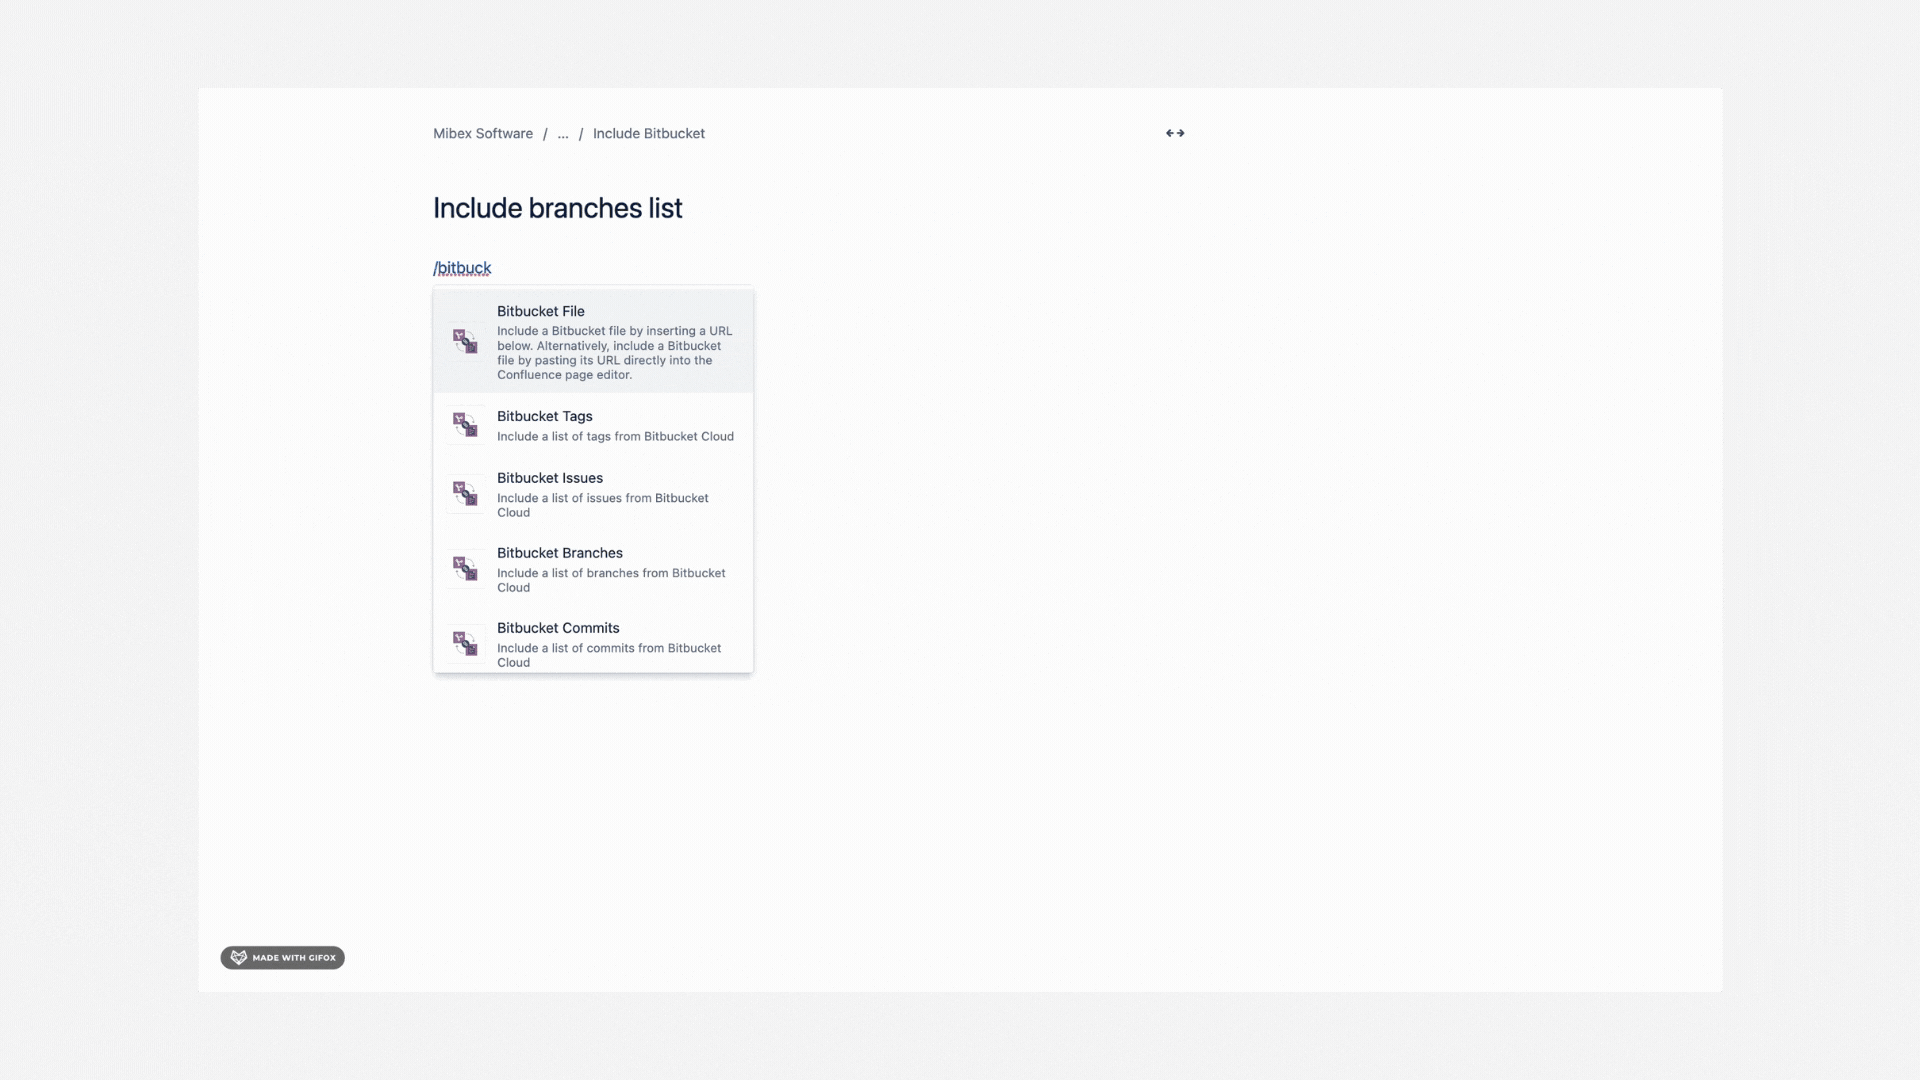Open the Mibex Software breadcrumb link
1920x1080 pixels.
[x=483, y=133]
